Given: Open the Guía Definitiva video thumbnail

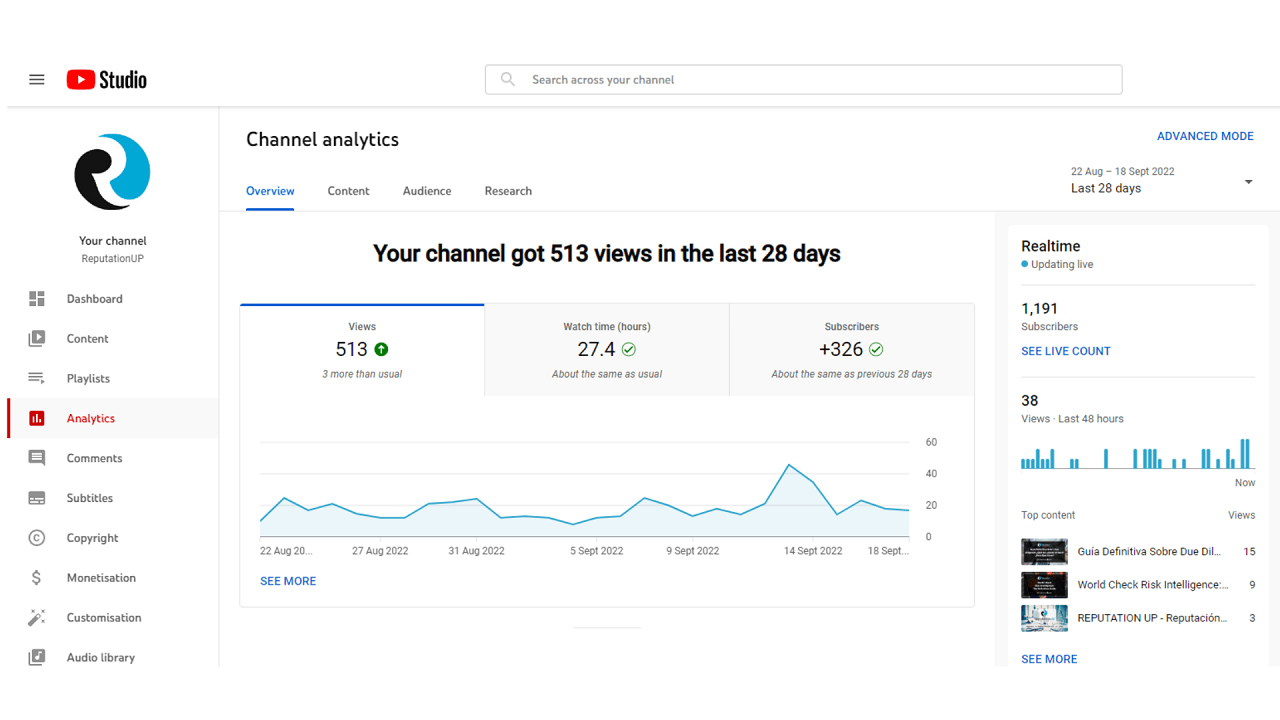Looking at the screenshot, I should pyautogui.click(x=1044, y=551).
